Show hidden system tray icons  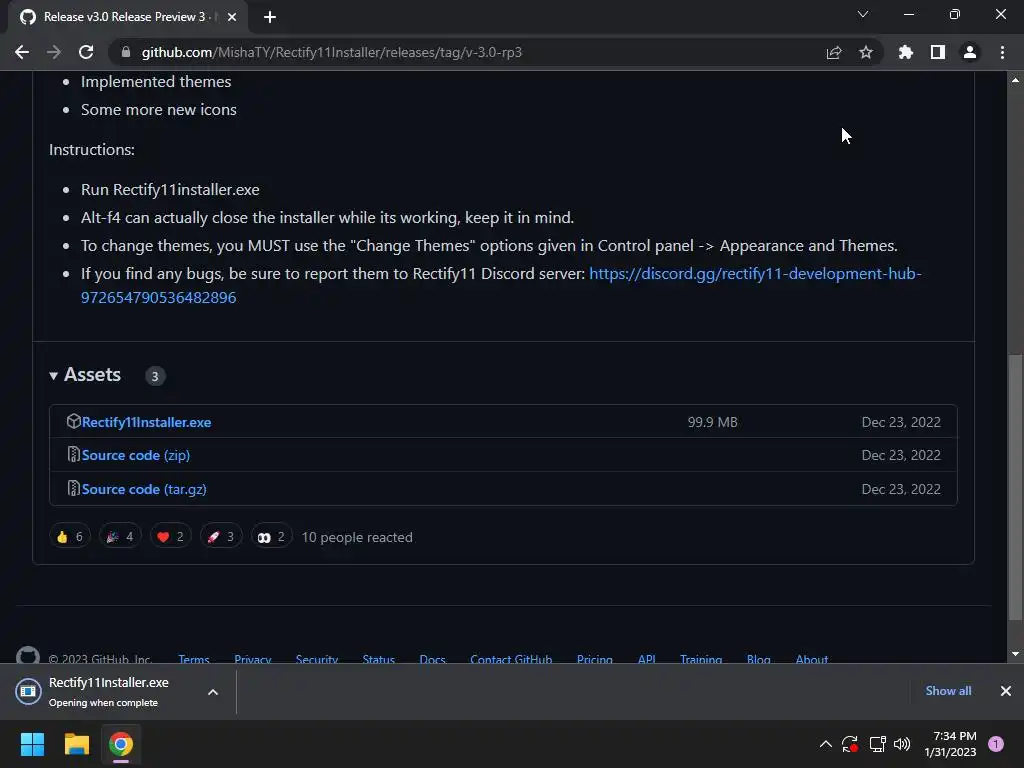(x=825, y=744)
